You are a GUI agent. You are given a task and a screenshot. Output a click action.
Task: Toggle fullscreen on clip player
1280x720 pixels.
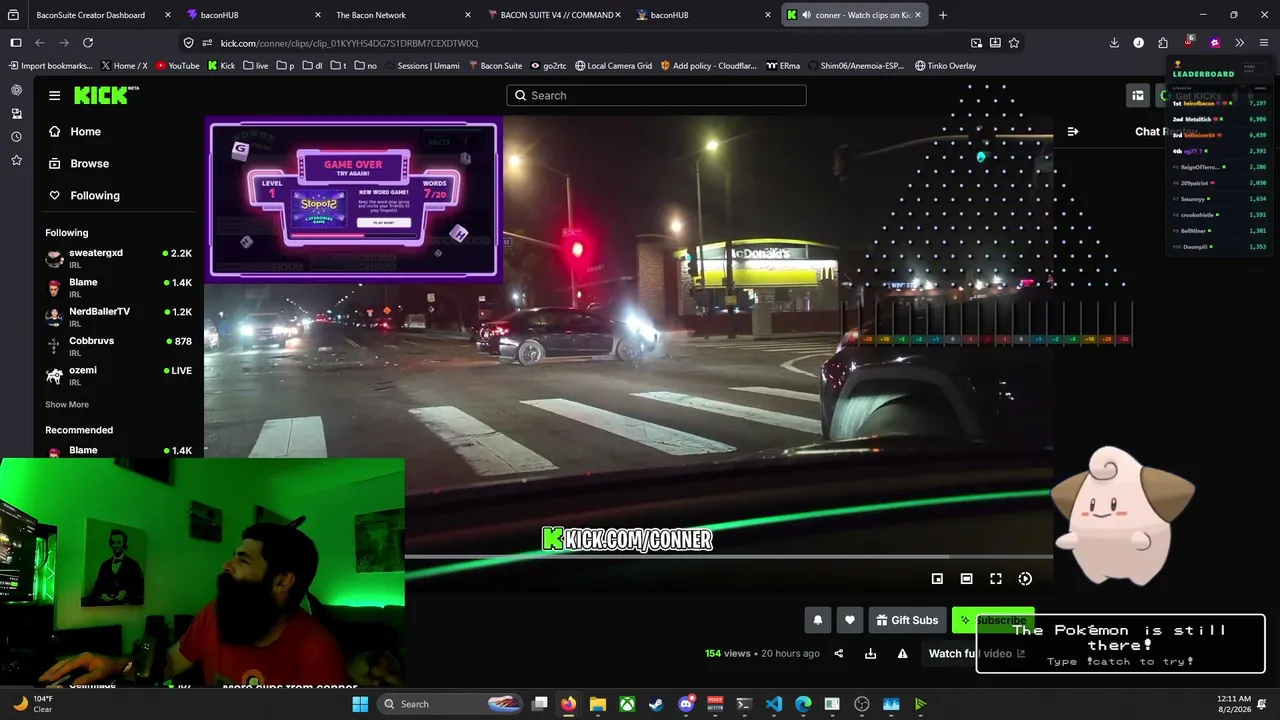click(x=996, y=579)
